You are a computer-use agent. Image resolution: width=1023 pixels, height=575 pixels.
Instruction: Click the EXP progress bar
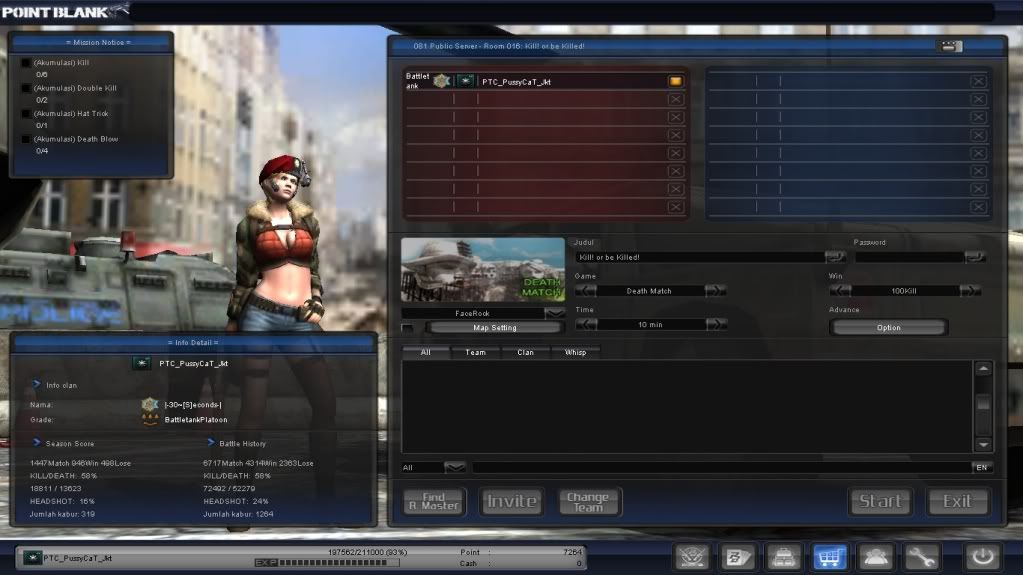327,563
